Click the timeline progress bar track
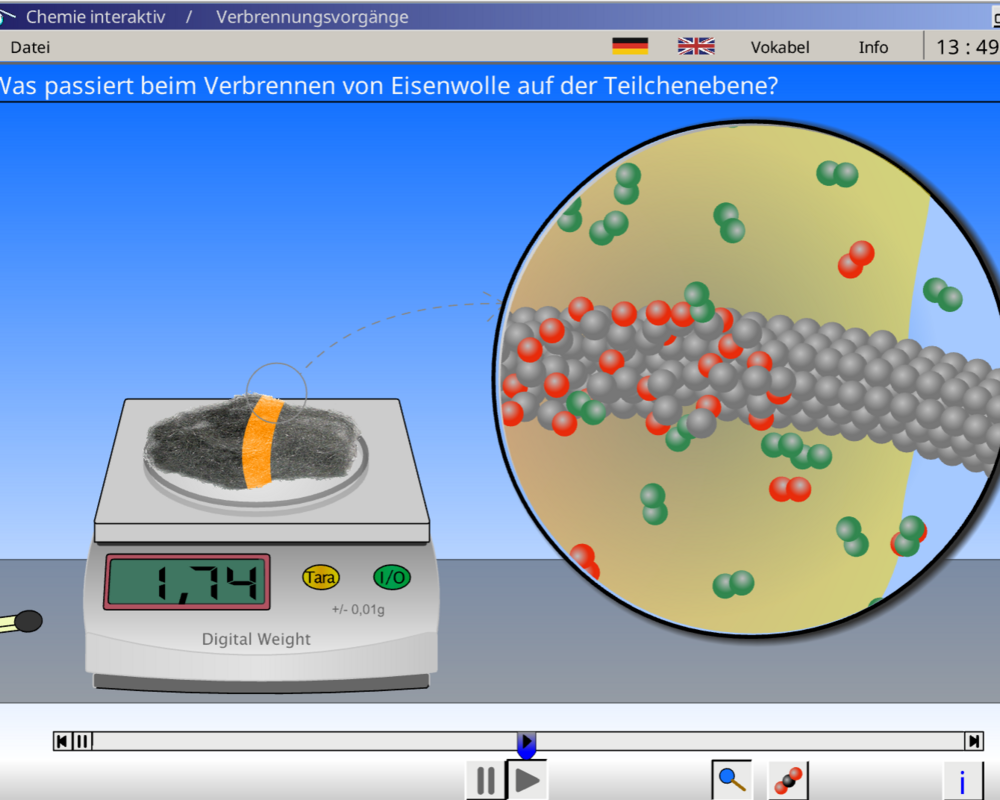 (x=300, y=741)
